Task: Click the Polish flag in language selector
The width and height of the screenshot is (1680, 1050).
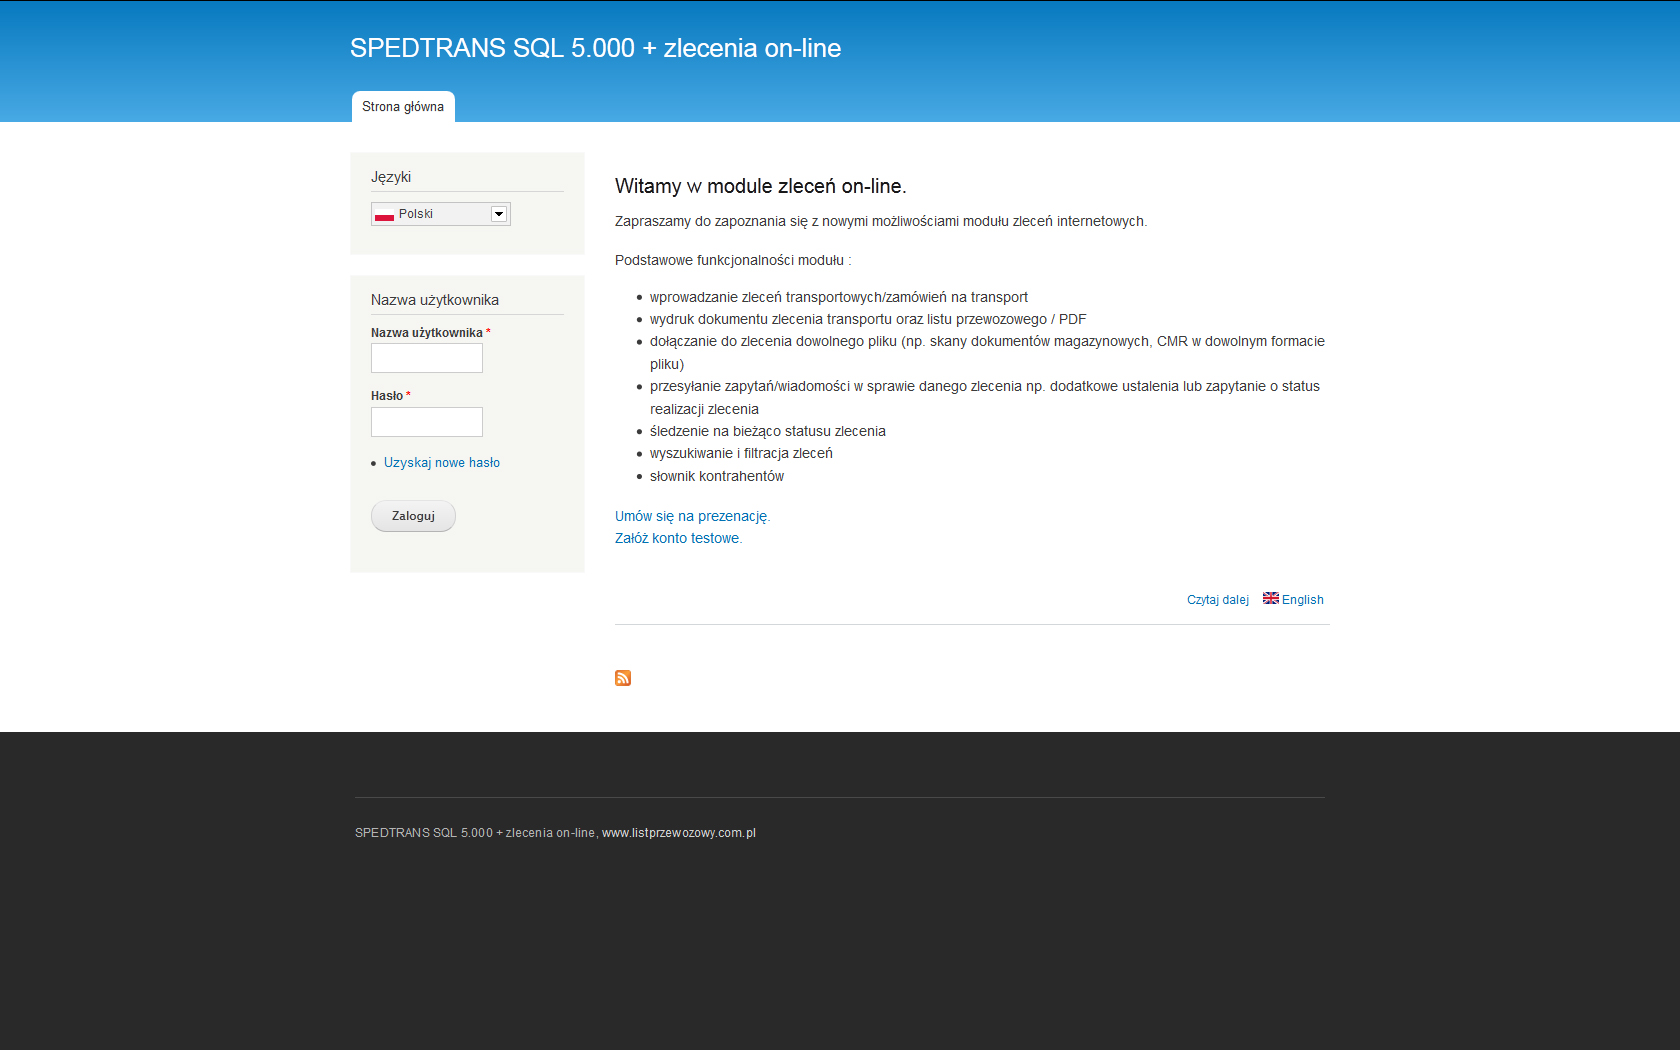Action: coord(384,214)
